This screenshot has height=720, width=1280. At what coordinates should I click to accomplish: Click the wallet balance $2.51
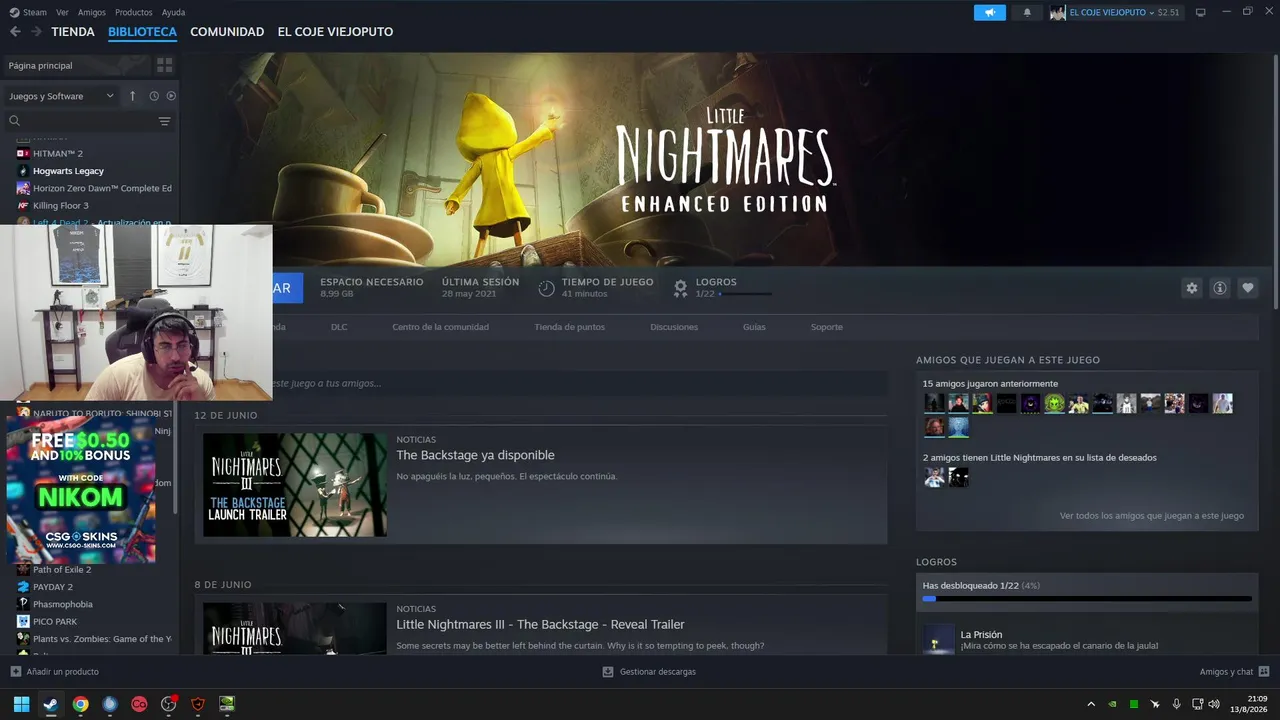[1168, 12]
